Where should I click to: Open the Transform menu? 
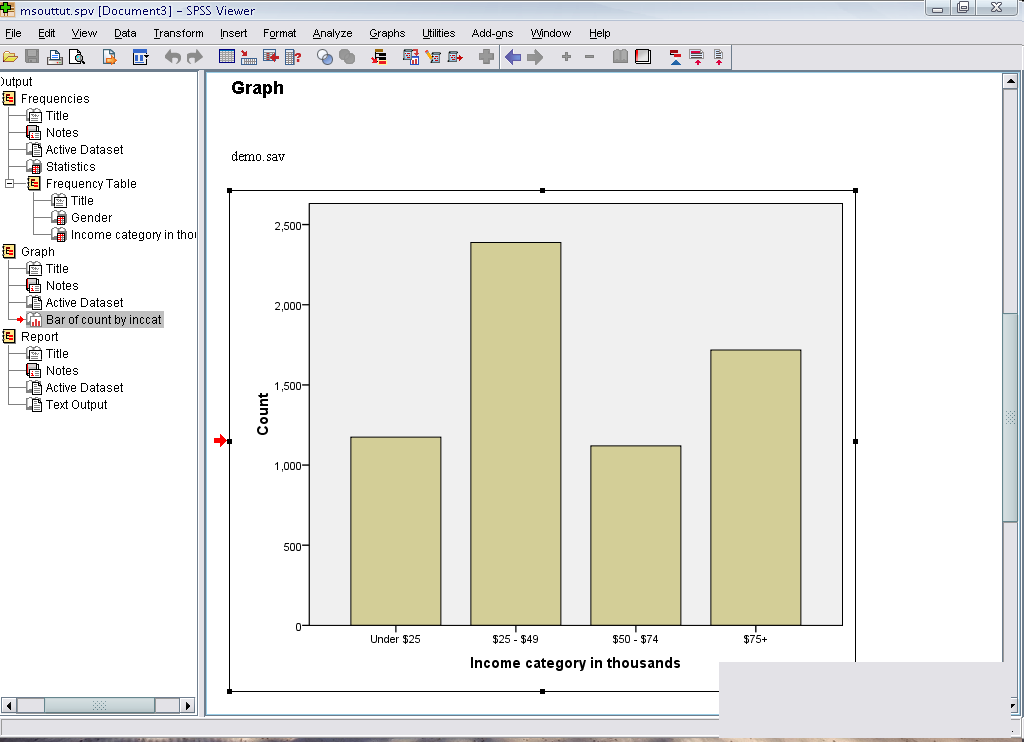click(178, 33)
